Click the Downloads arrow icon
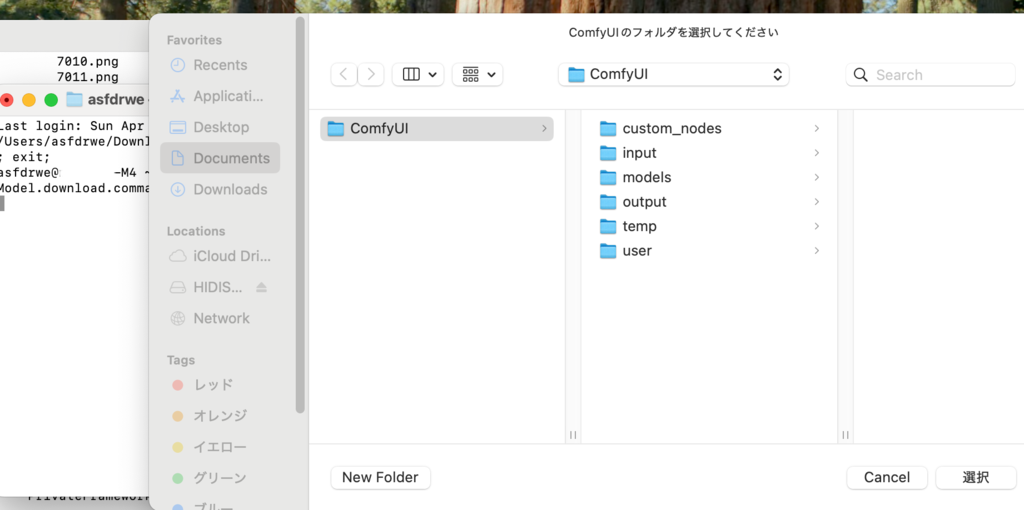The height and width of the screenshot is (510, 1024). click(178, 189)
